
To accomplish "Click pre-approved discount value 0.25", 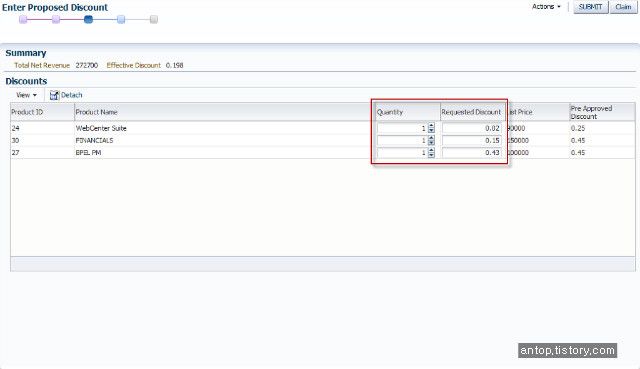I will (x=578, y=128).
